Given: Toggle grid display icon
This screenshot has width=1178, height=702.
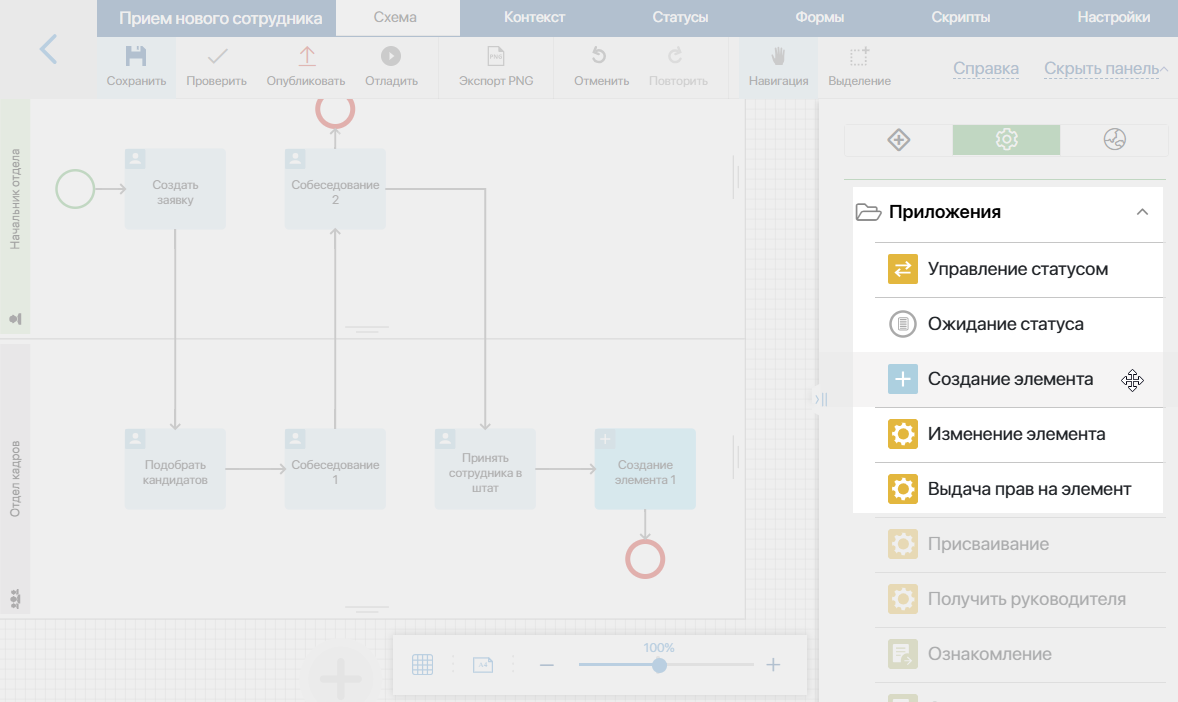Looking at the screenshot, I should 422,664.
